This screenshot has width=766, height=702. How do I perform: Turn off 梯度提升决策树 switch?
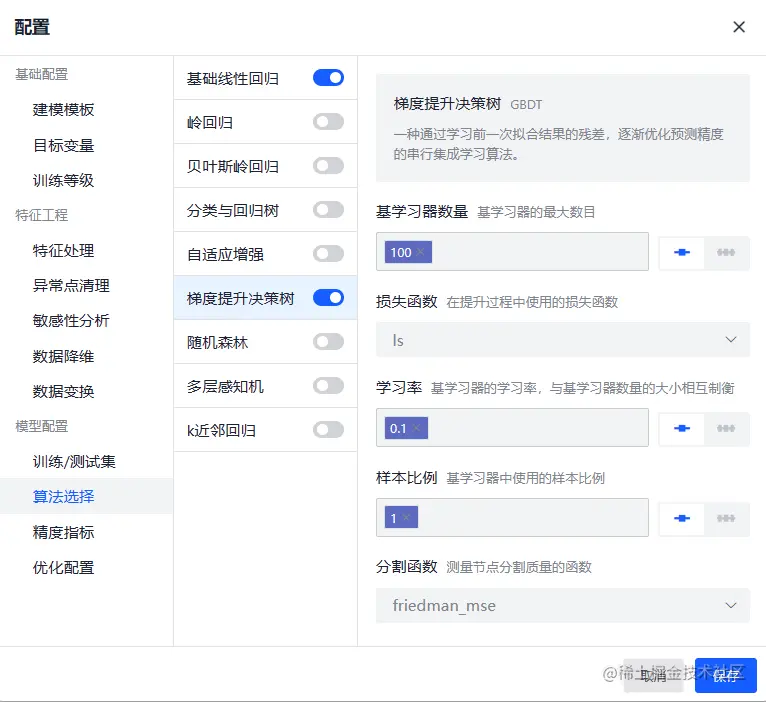pyautogui.click(x=328, y=298)
